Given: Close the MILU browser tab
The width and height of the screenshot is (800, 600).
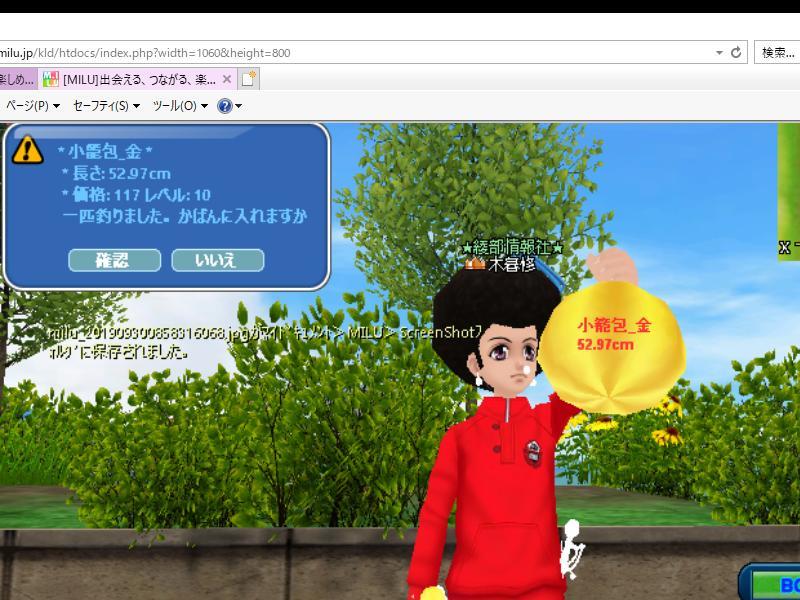Looking at the screenshot, I should pos(227,80).
